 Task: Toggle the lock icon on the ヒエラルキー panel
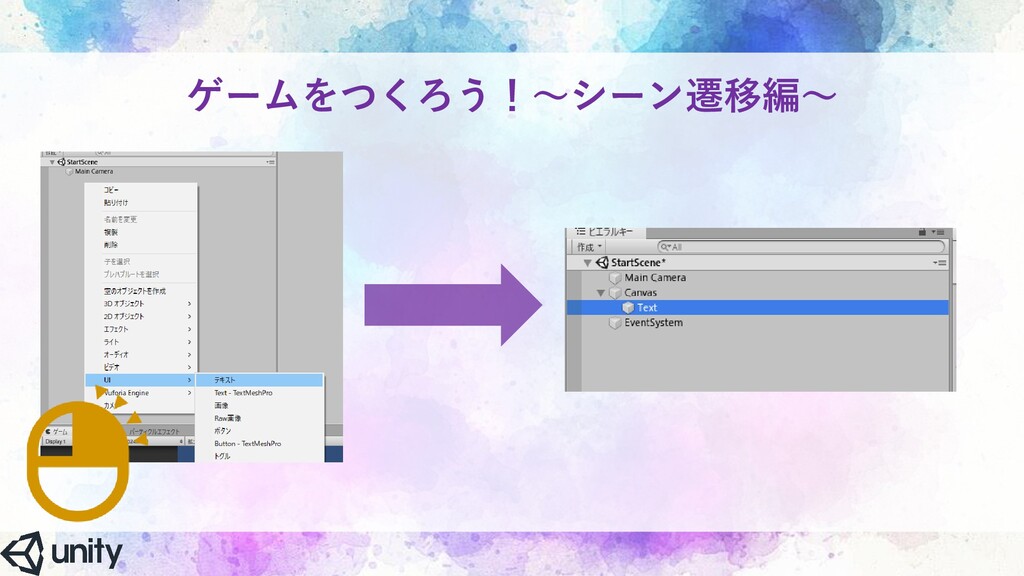[922, 232]
